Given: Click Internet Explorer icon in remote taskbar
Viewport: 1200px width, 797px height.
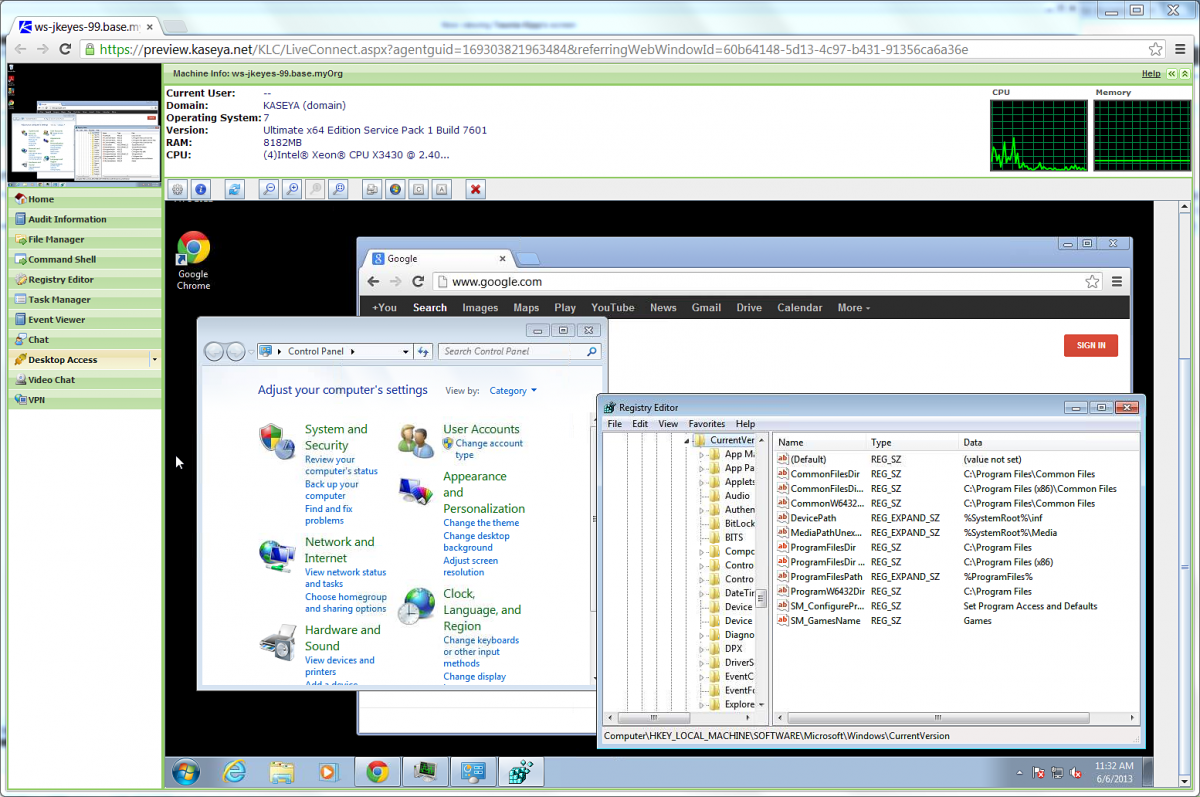Looking at the screenshot, I should pyautogui.click(x=235, y=771).
